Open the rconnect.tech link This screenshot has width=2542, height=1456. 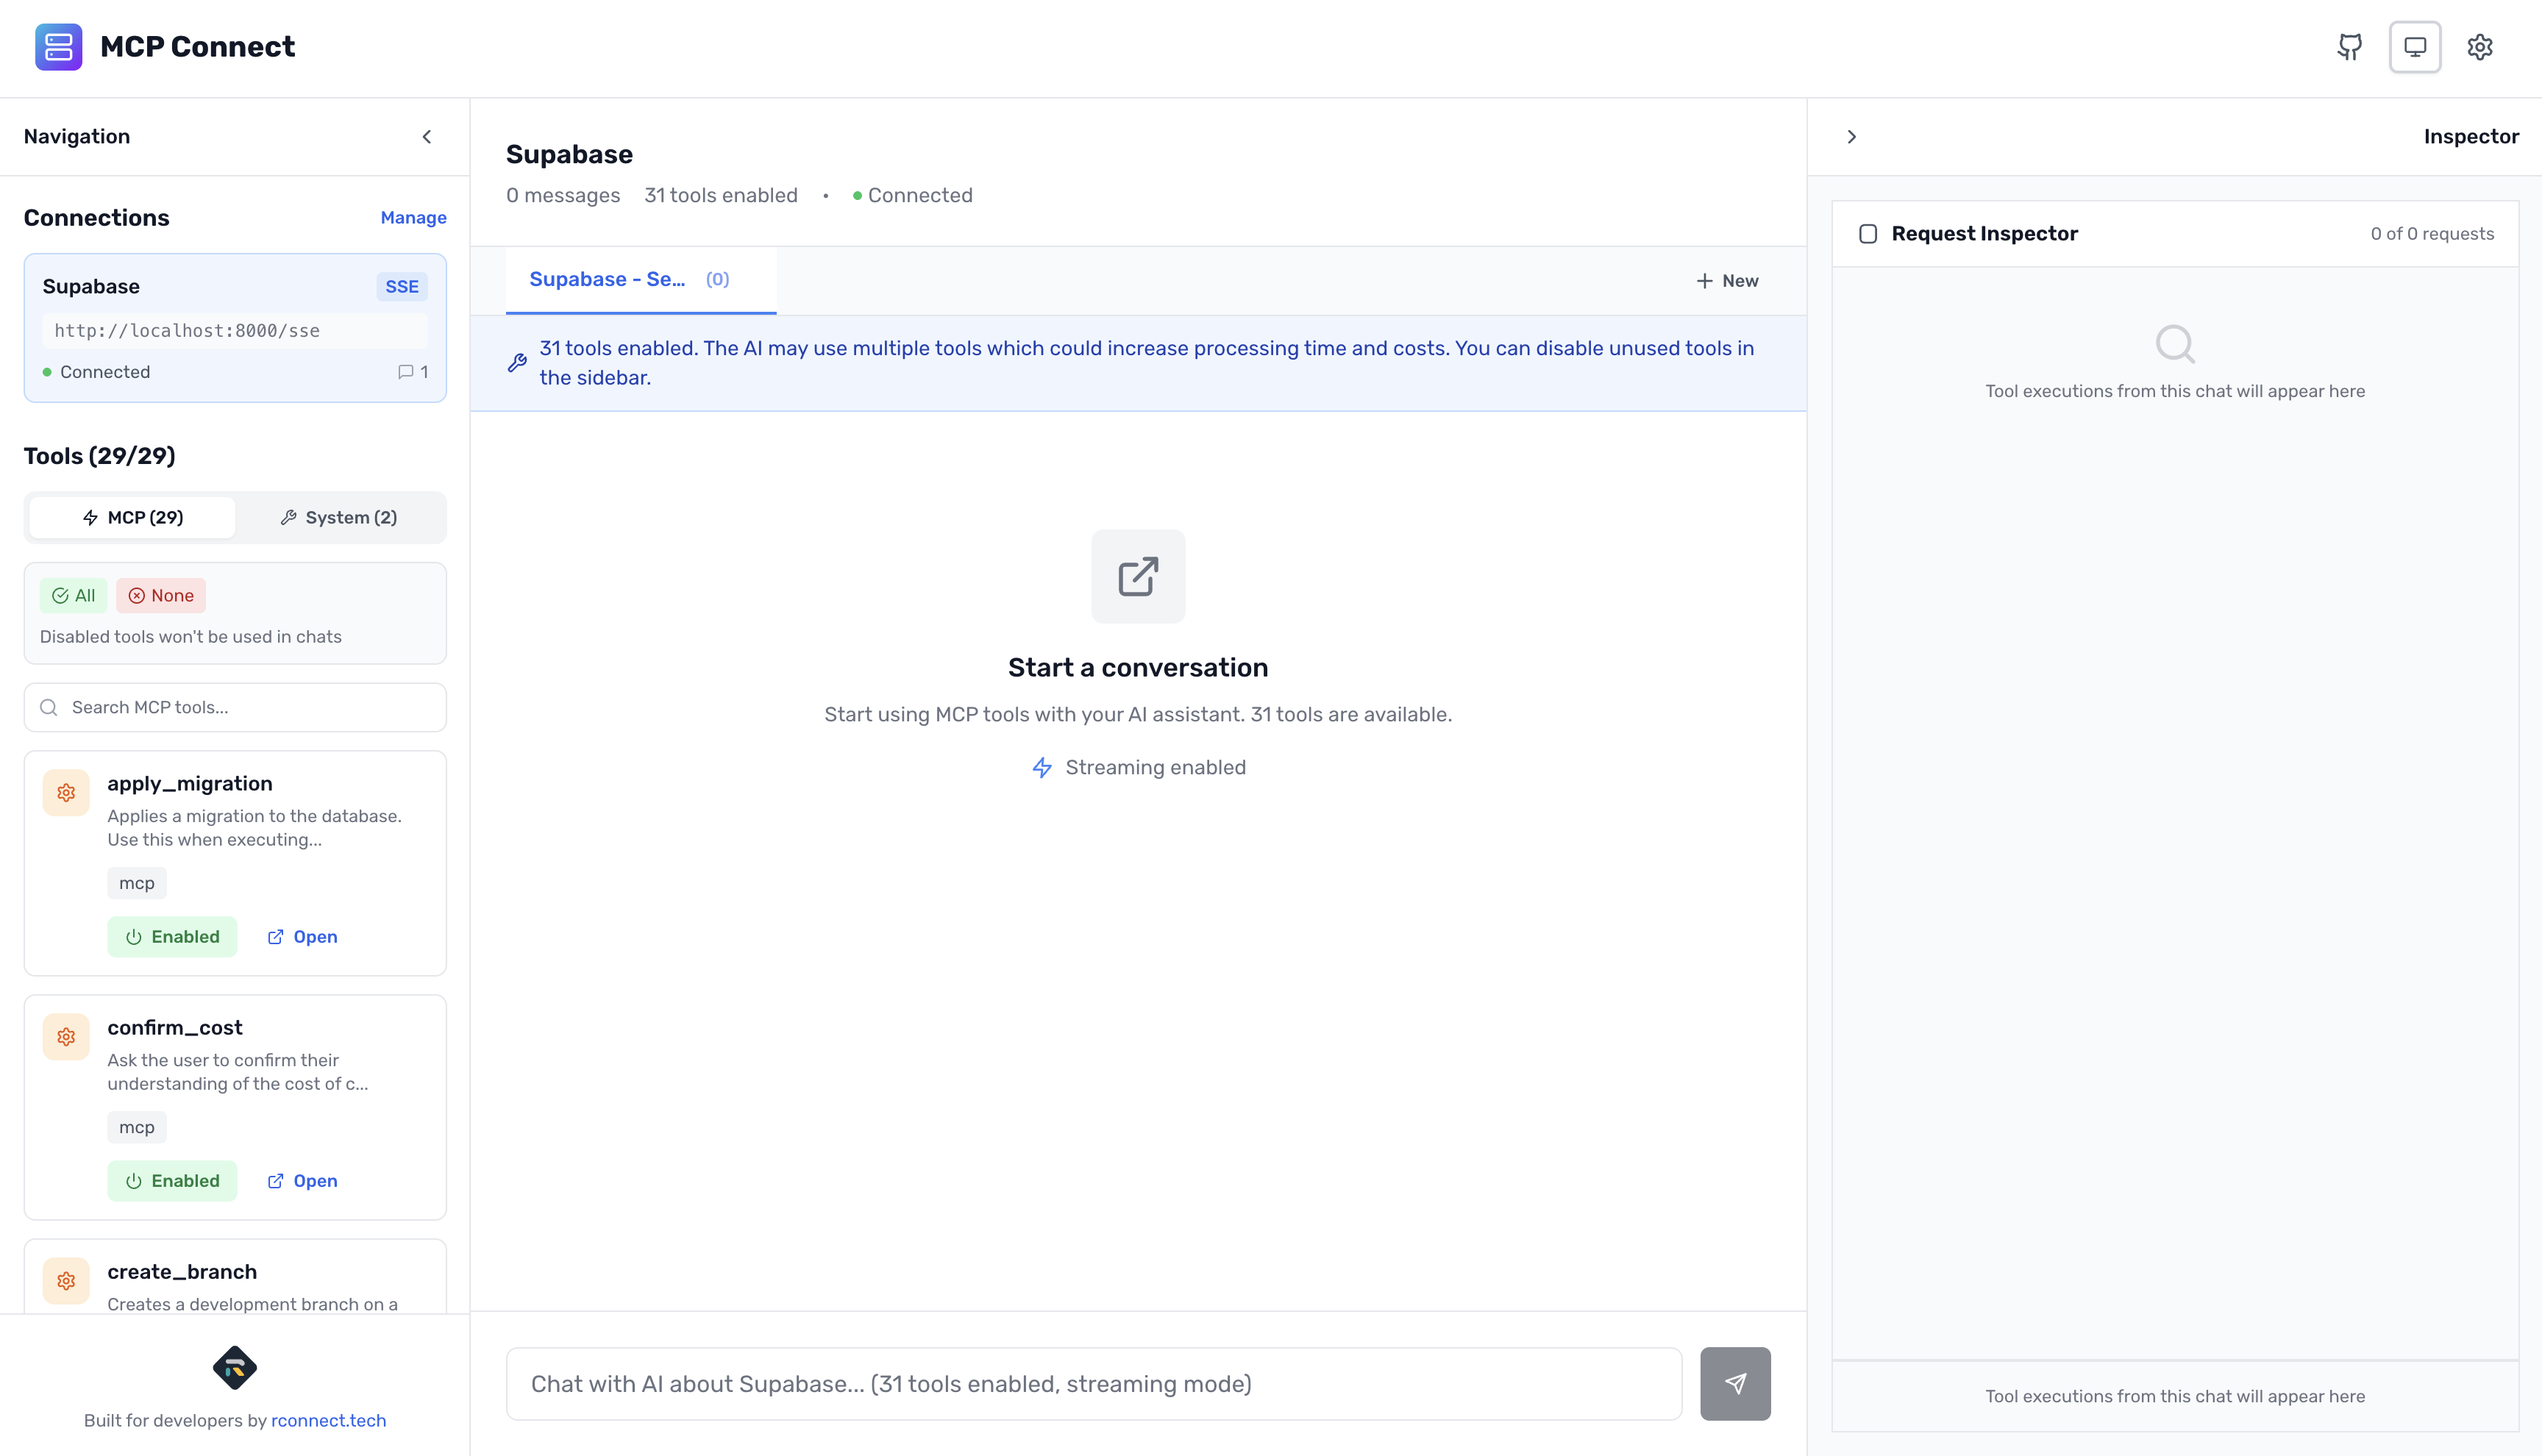(x=328, y=1421)
